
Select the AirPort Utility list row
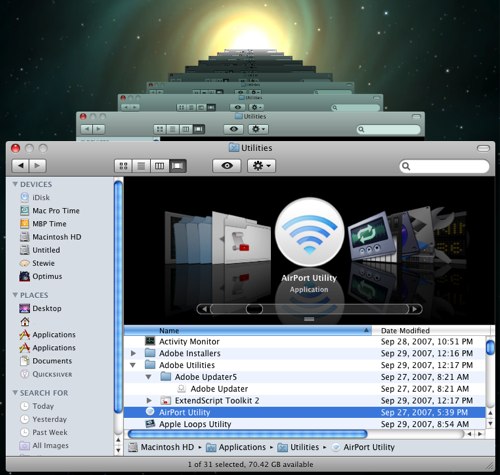[x=305, y=412]
